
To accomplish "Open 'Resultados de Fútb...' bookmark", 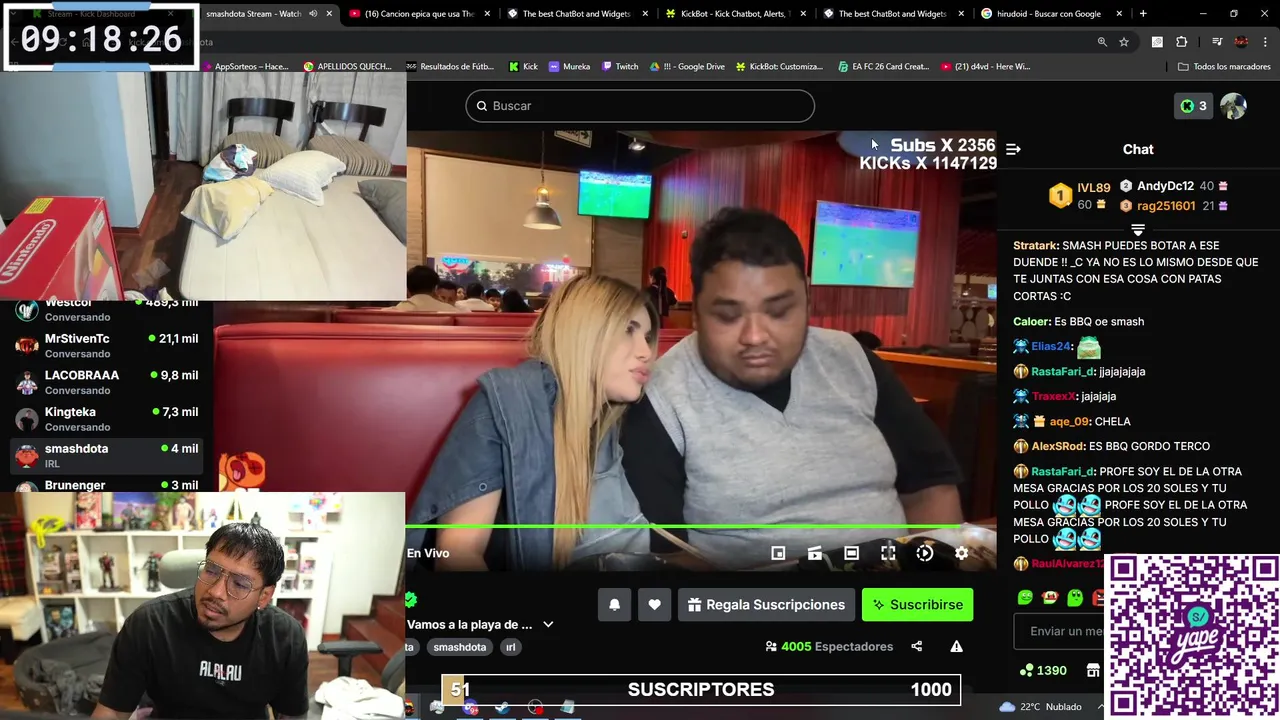I will (450, 66).
